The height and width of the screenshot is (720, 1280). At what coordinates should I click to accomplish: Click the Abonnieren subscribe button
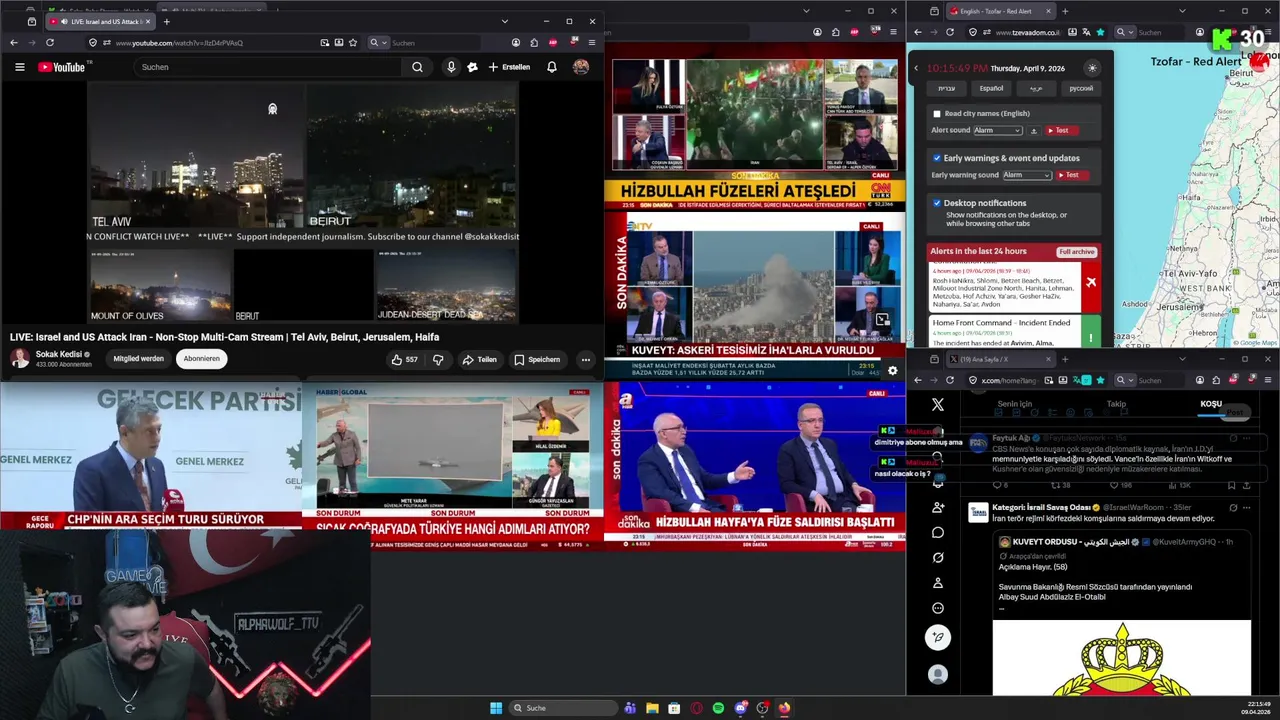coord(201,359)
